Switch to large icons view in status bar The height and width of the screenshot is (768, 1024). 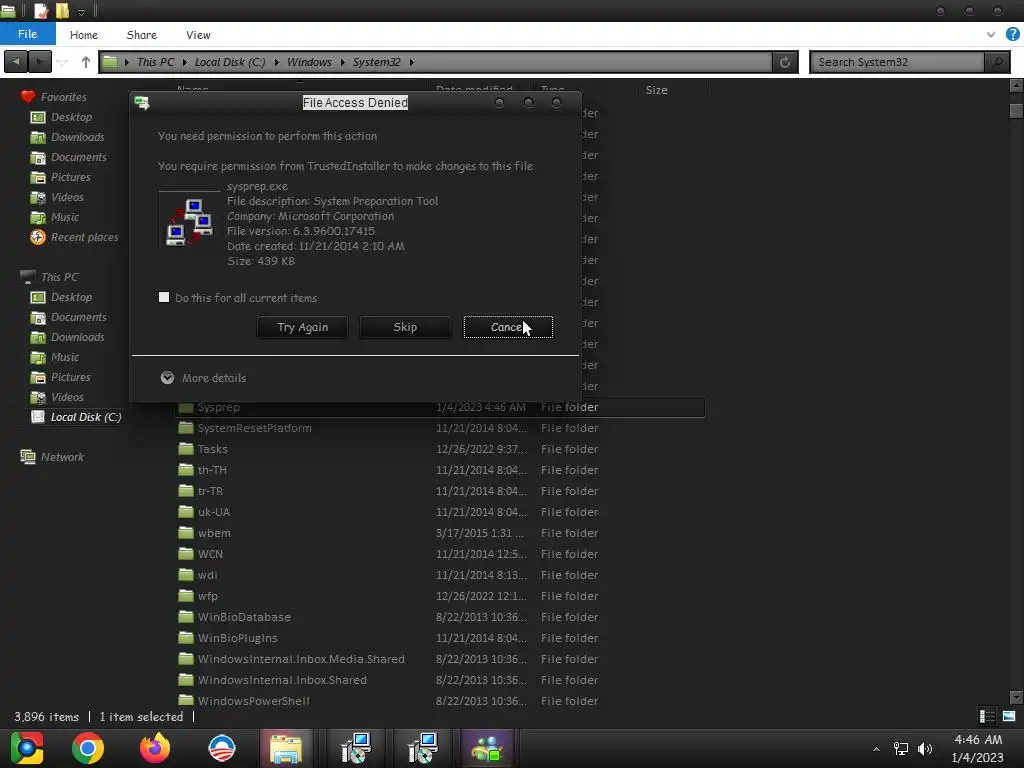point(1009,716)
